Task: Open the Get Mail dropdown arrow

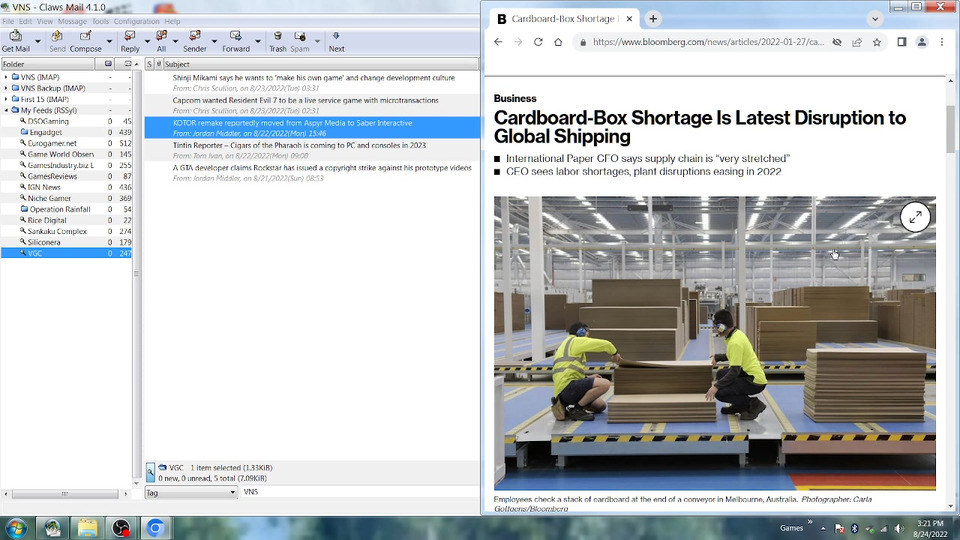Action: click(37, 42)
